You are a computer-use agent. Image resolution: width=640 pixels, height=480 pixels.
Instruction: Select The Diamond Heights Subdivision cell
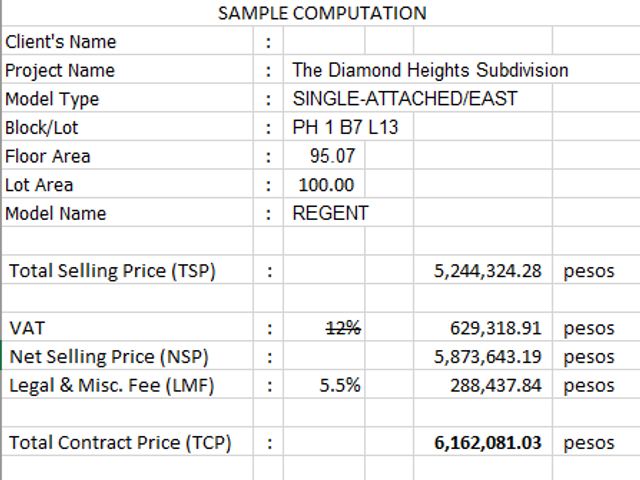(430, 70)
